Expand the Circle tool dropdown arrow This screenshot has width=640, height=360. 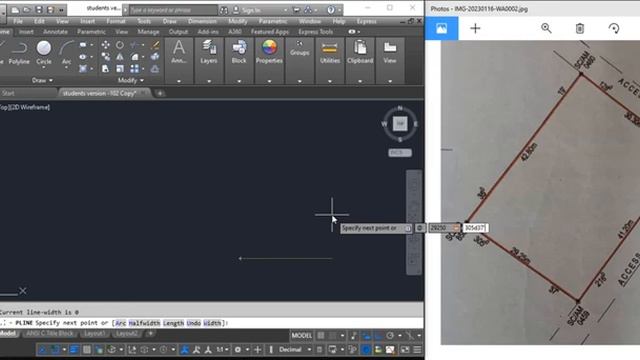pyautogui.click(x=44, y=67)
